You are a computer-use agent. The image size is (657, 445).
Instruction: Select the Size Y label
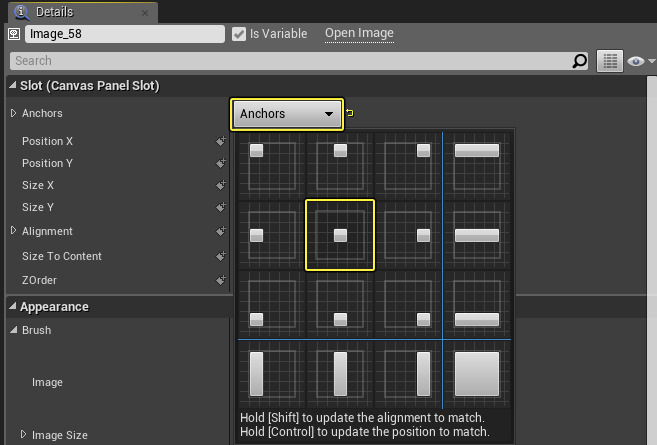coord(38,207)
